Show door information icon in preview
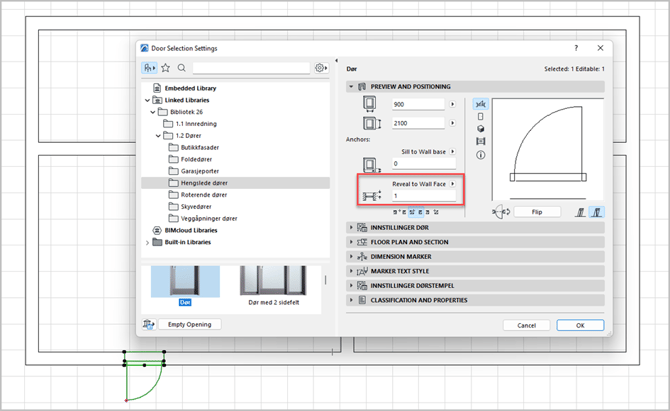The height and width of the screenshot is (411, 670). pyautogui.click(x=480, y=155)
